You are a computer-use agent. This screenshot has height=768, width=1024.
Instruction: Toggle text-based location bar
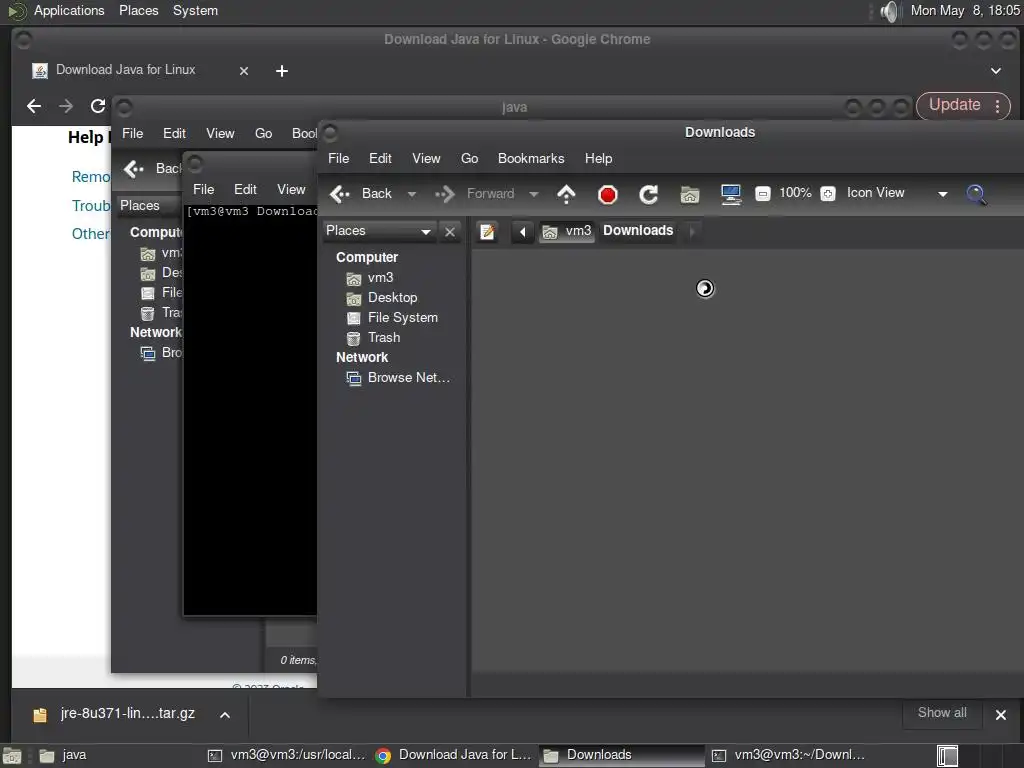(x=487, y=231)
